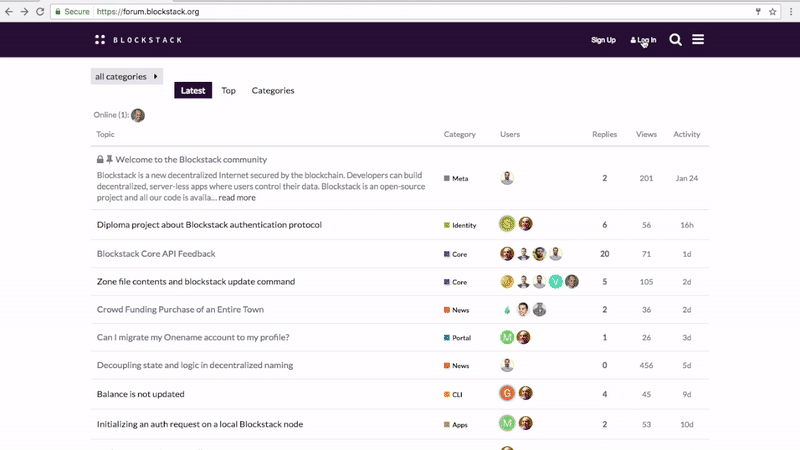Click green S avatar in Diploma row
Screen dimensions: 800x450
[507, 223]
